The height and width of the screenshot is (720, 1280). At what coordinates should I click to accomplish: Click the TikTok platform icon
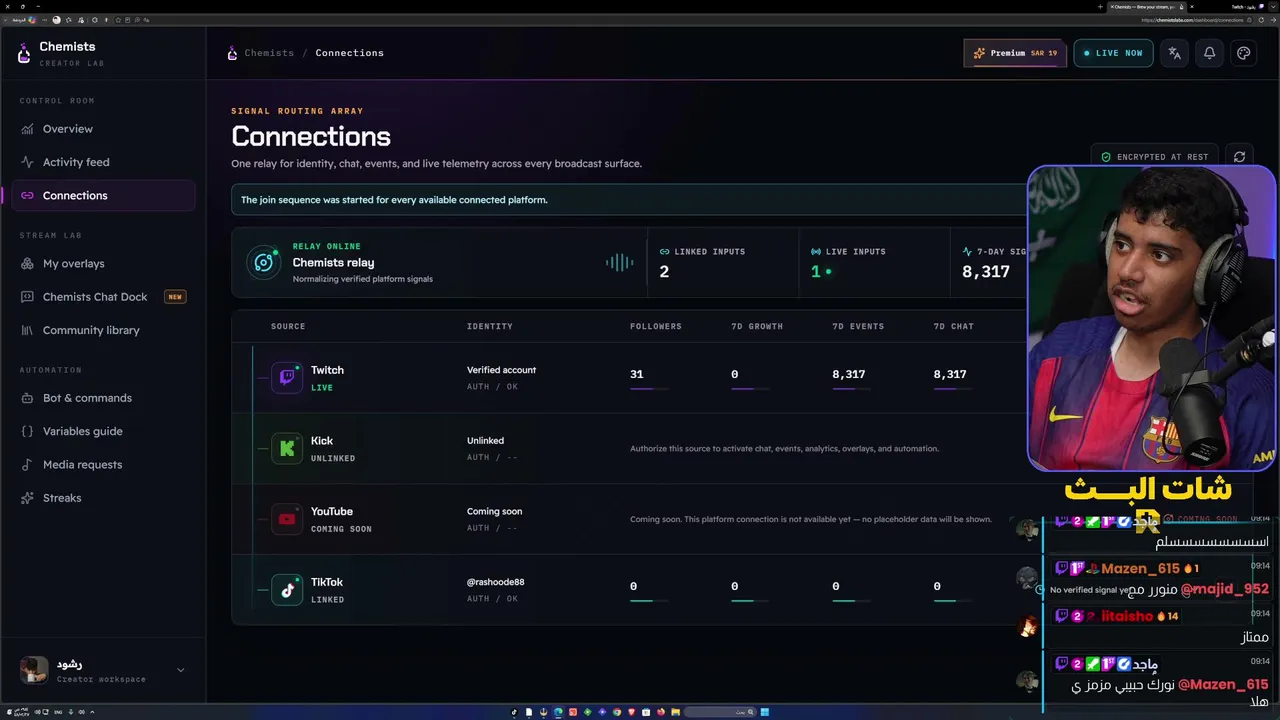tap(287, 590)
